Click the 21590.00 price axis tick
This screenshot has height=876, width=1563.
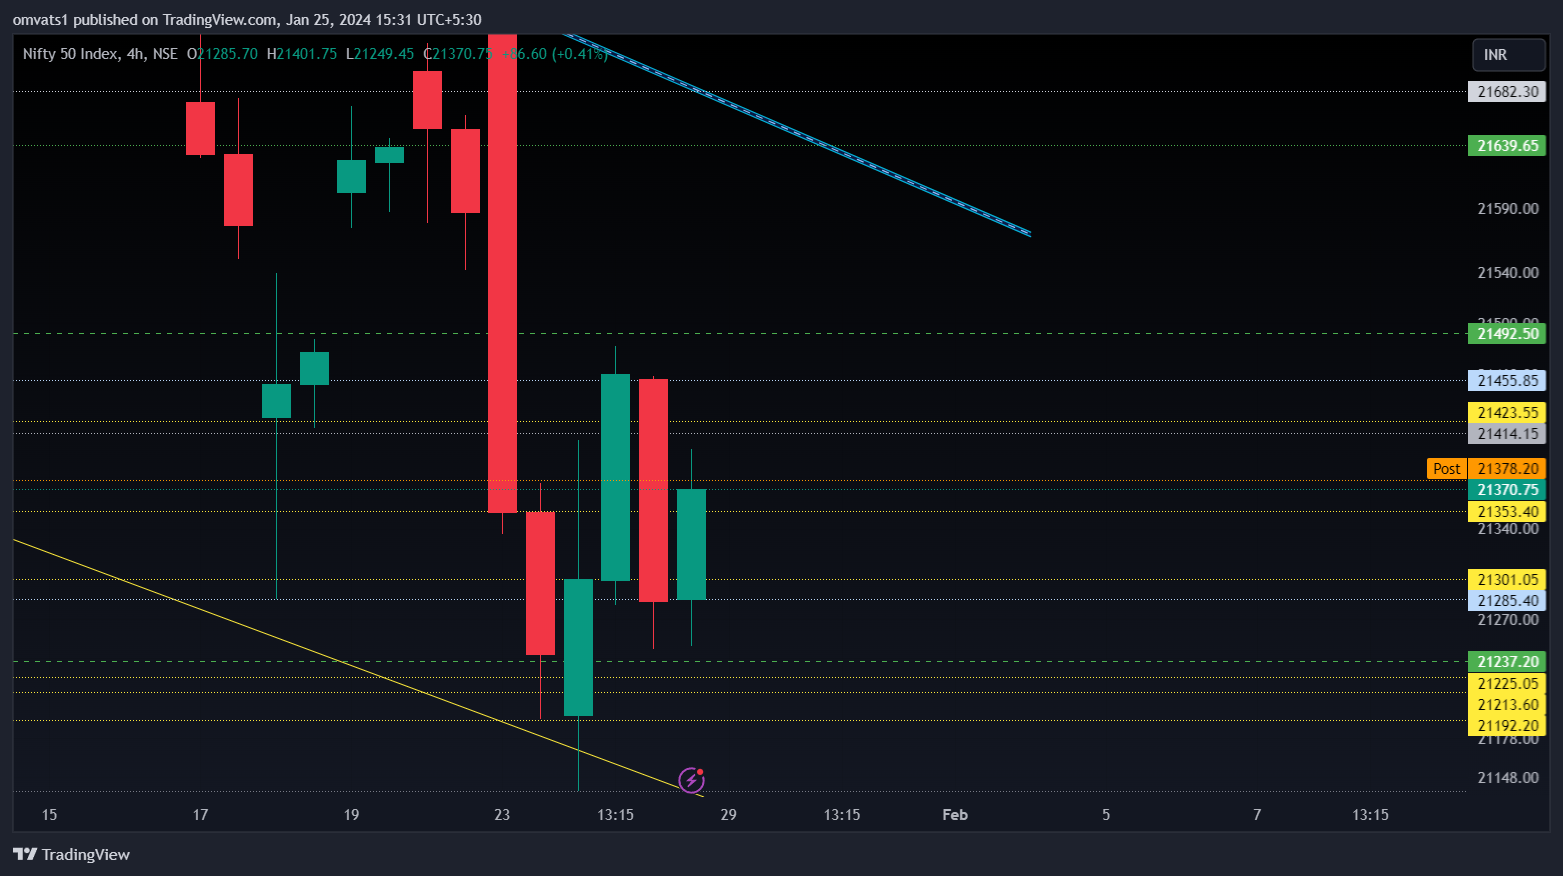pos(1507,209)
